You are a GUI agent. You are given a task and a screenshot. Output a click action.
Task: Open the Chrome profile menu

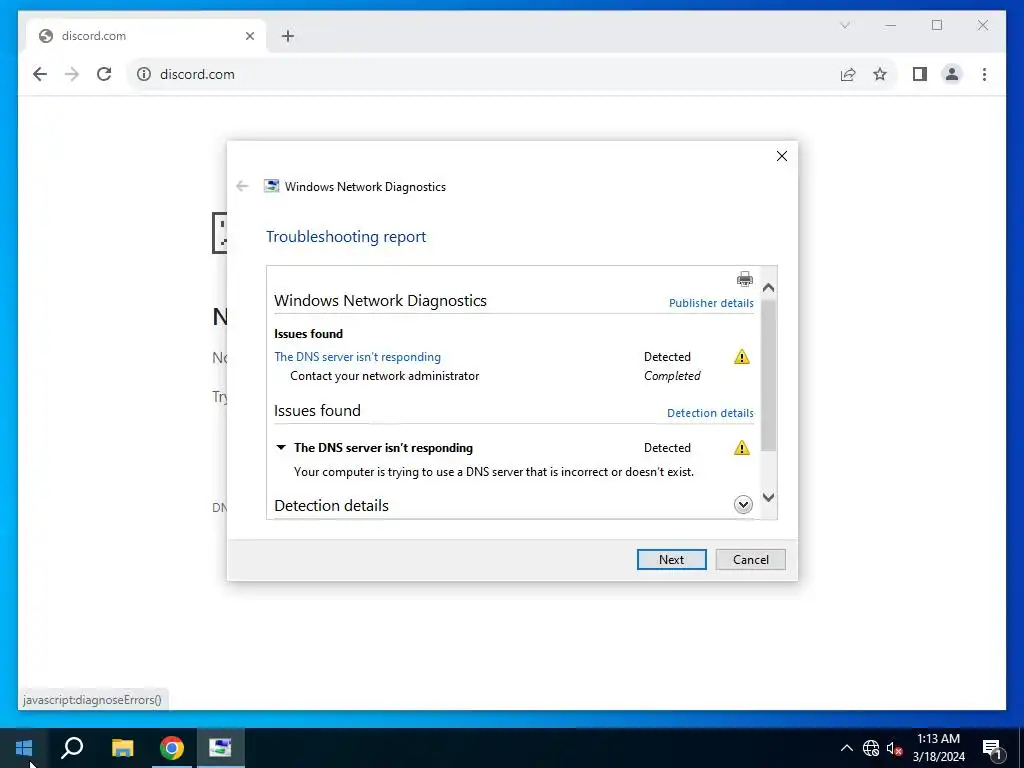coord(952,74)
